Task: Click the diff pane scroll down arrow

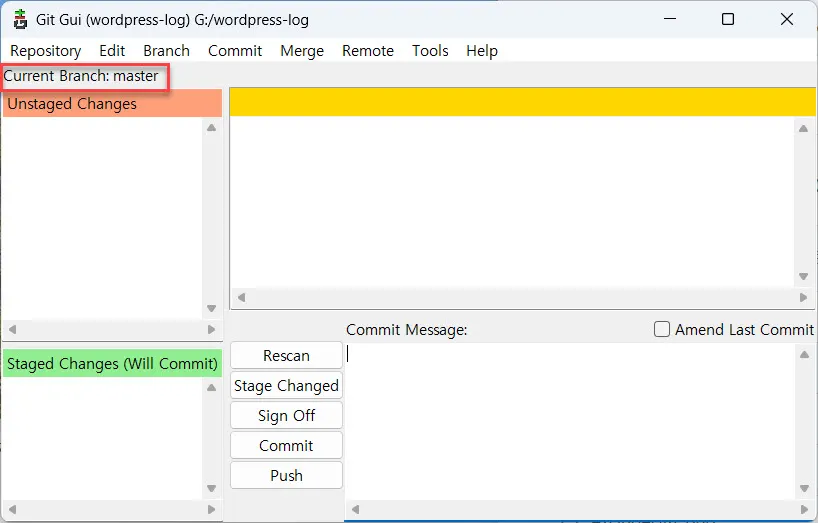Action: click(x=803, y=277)
